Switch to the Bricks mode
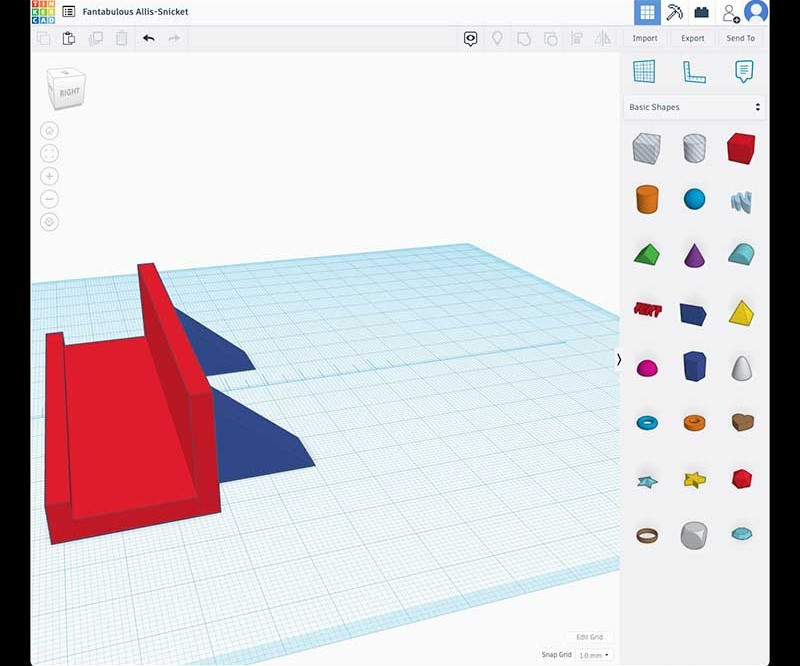Image resolution: width=800 pixels, height=666 pixels. click(x=702, y=12)
